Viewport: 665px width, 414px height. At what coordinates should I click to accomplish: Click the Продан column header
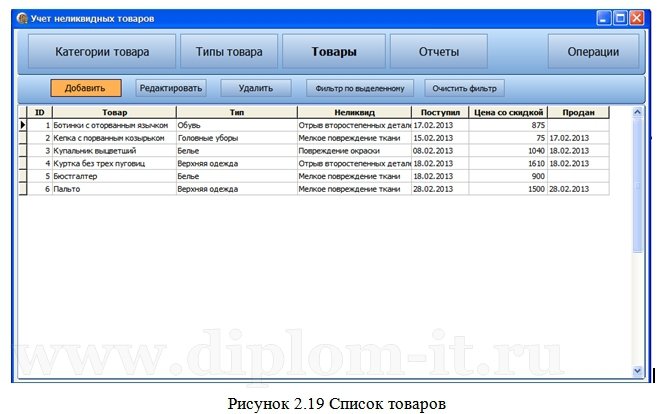coord(578,112)
